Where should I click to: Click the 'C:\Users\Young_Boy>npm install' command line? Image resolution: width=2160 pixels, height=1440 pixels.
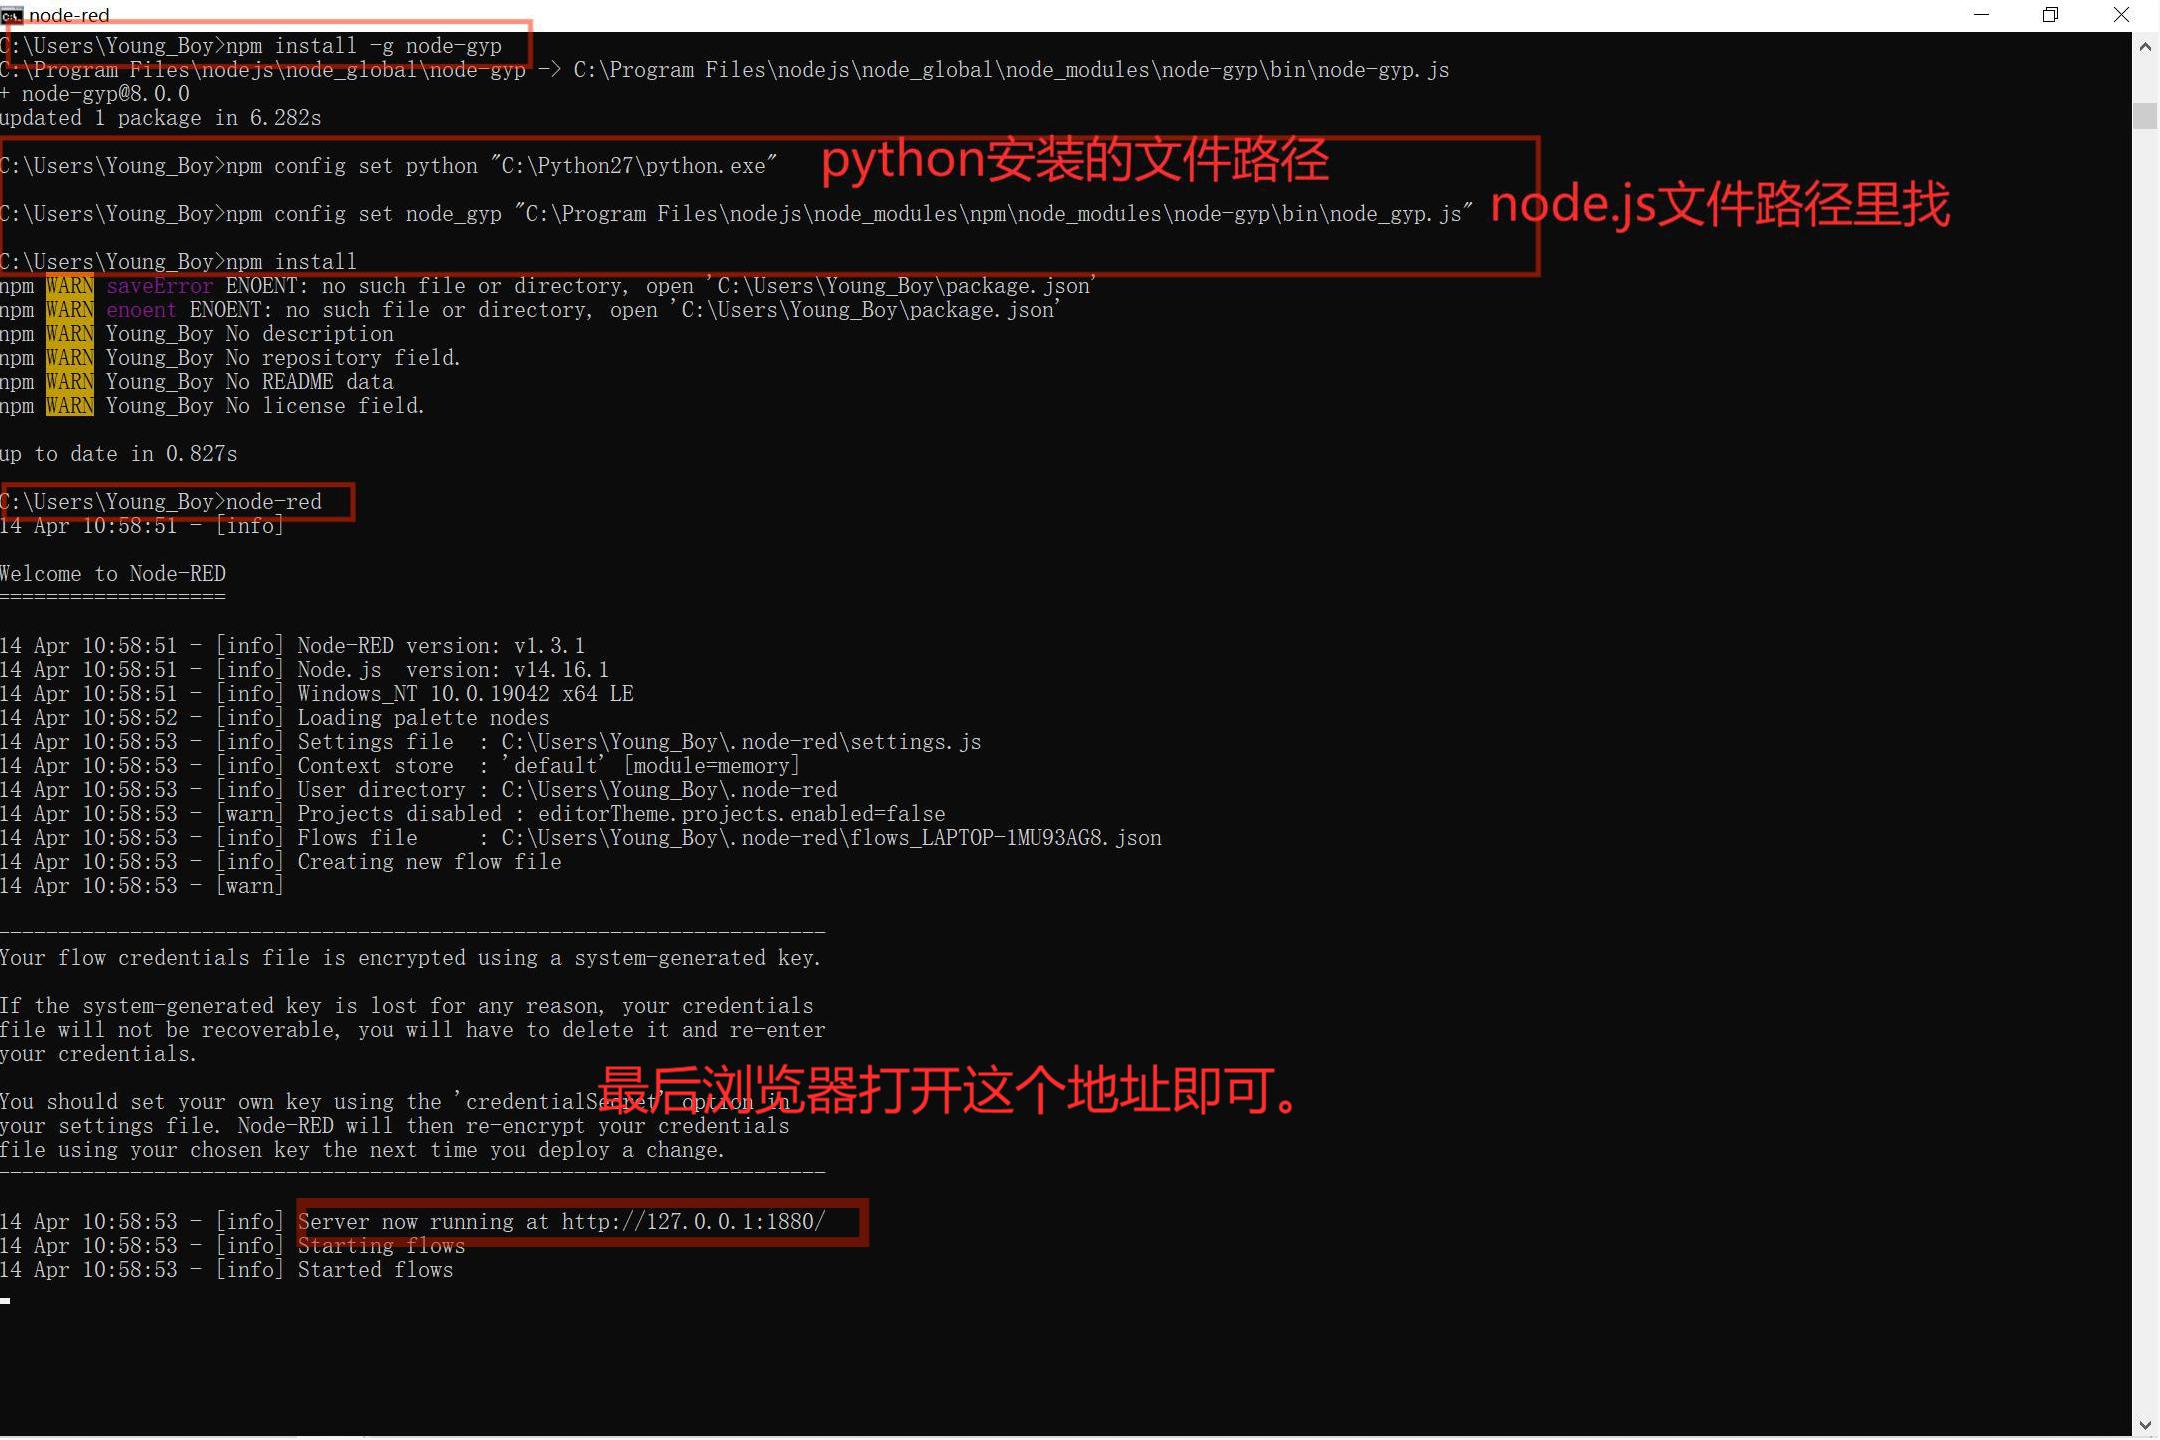pyautogui.click(x=178, y=262)
